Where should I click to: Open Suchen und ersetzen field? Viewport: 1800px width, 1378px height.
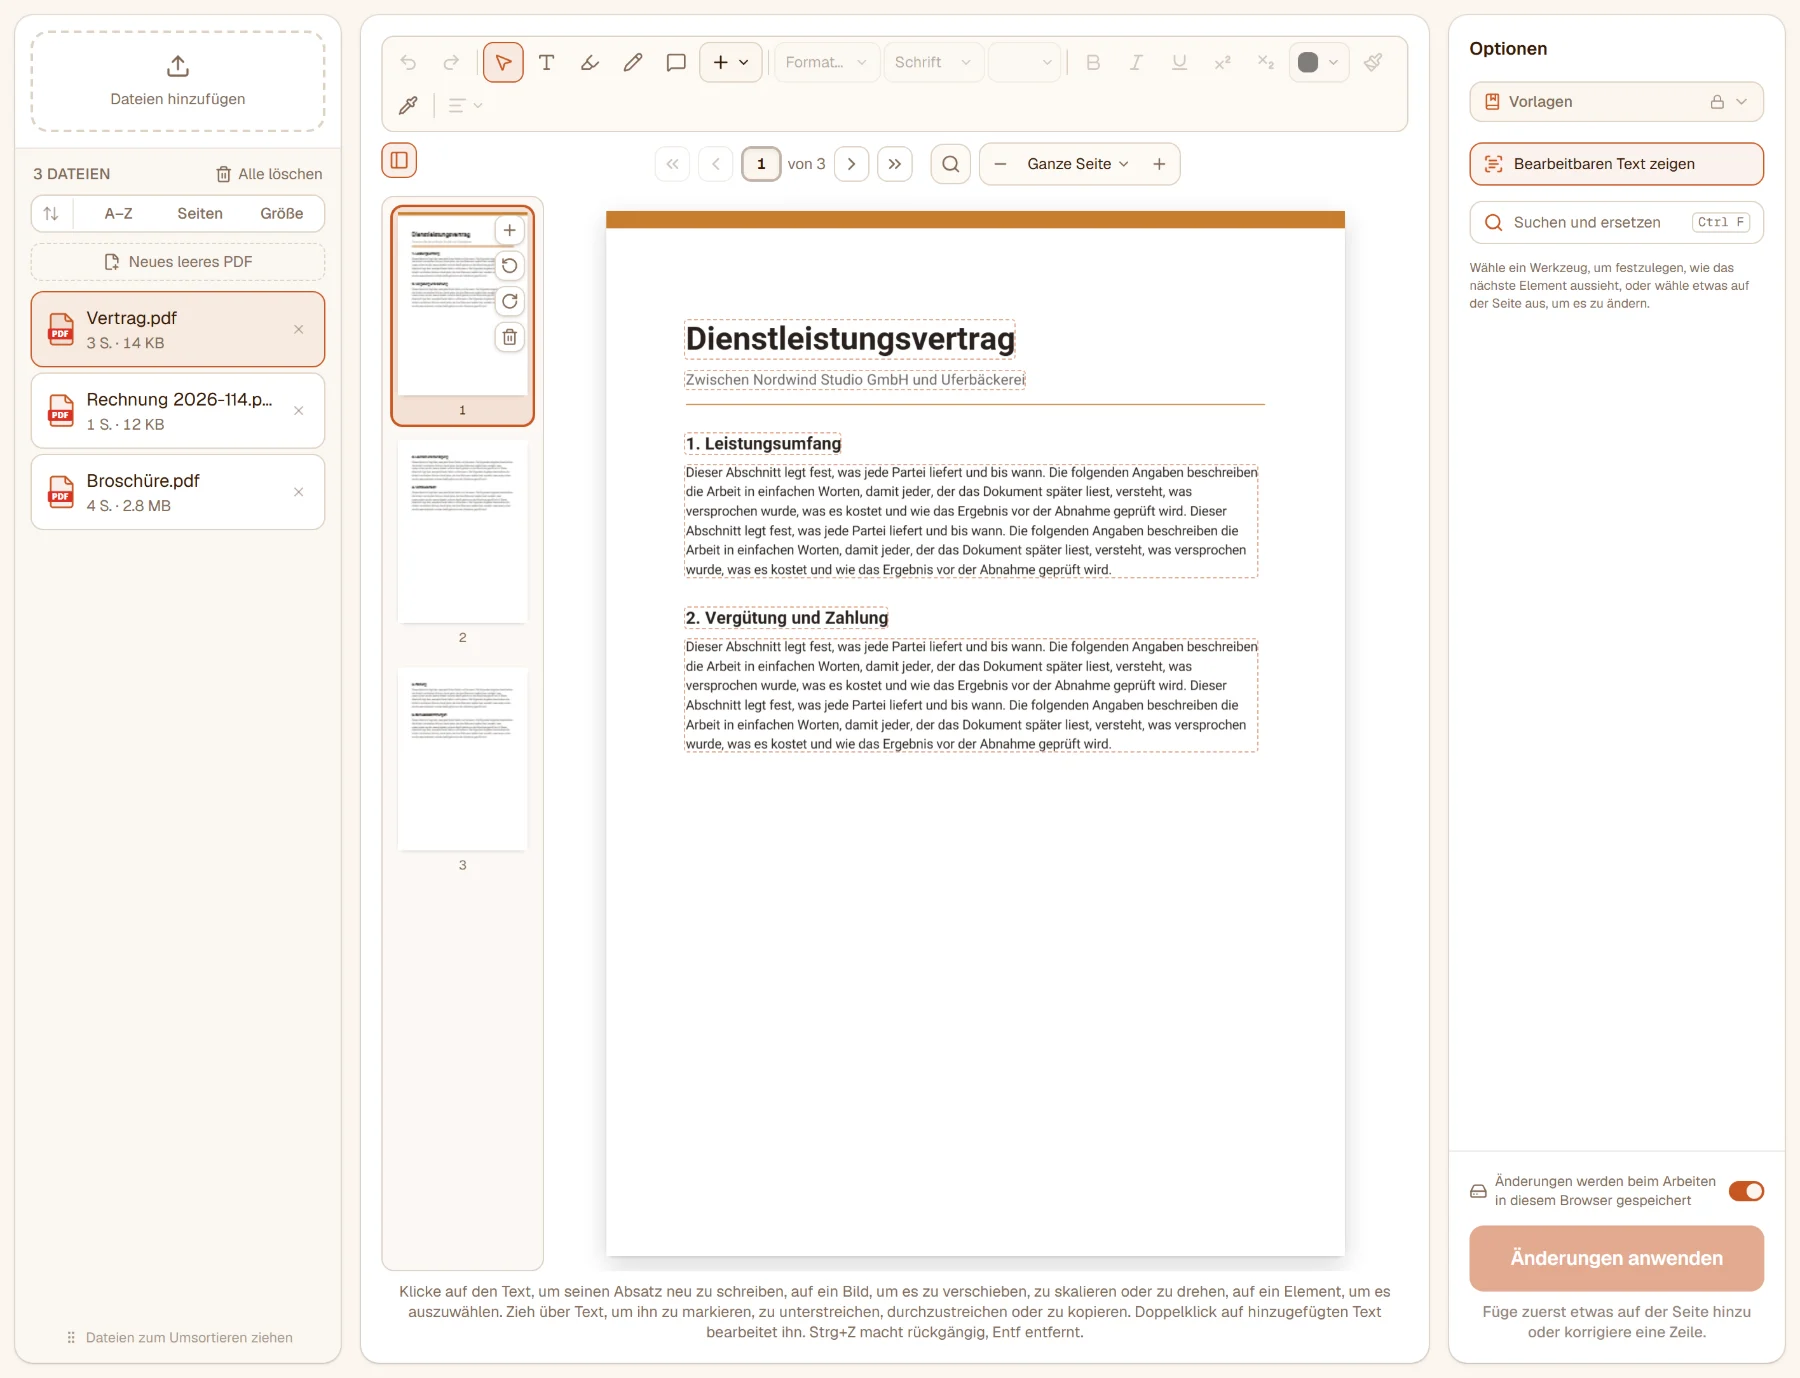pos(1616,222)
